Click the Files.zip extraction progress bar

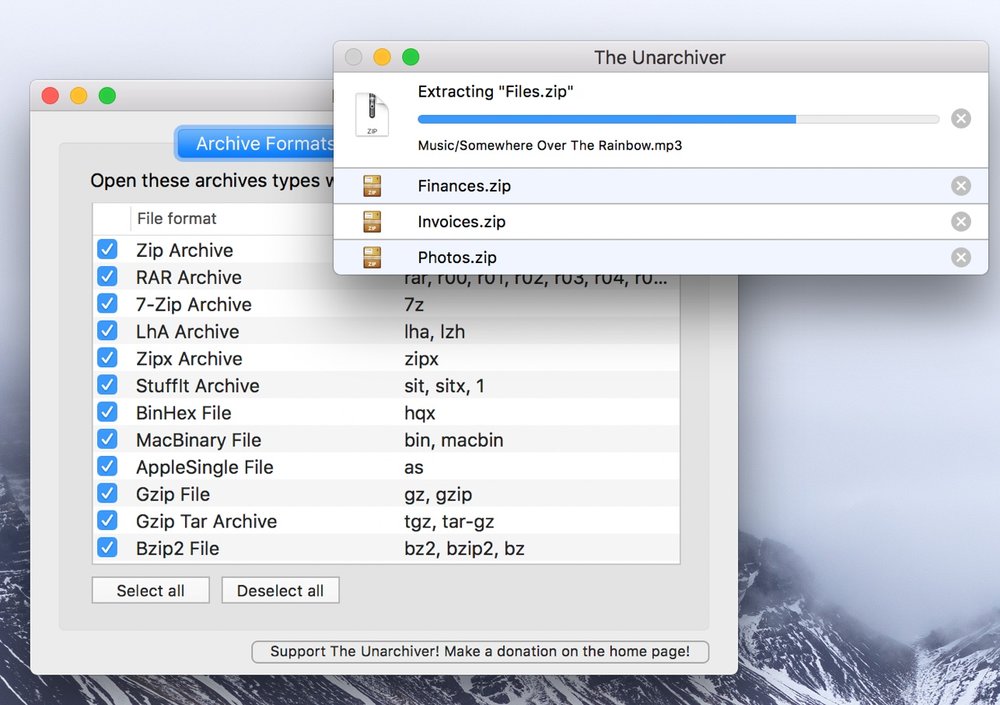click(678, 119)
